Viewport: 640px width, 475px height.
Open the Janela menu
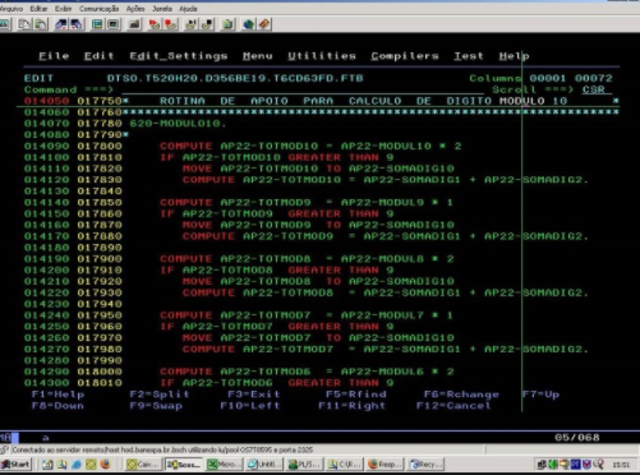pos(162,9)
